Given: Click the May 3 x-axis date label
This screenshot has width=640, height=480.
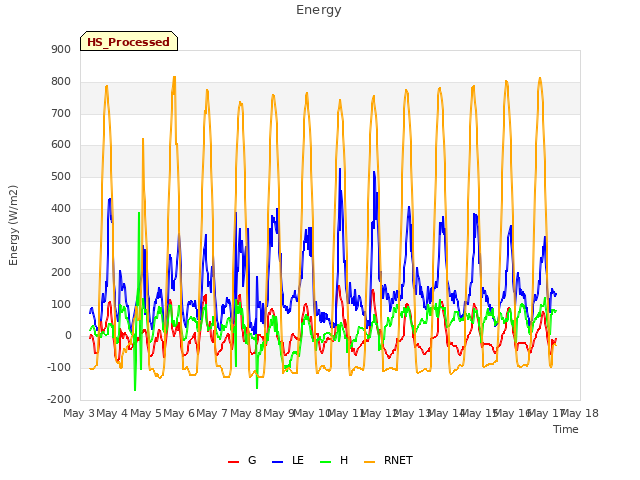Looking at the screenshot, I should [79, 413].
